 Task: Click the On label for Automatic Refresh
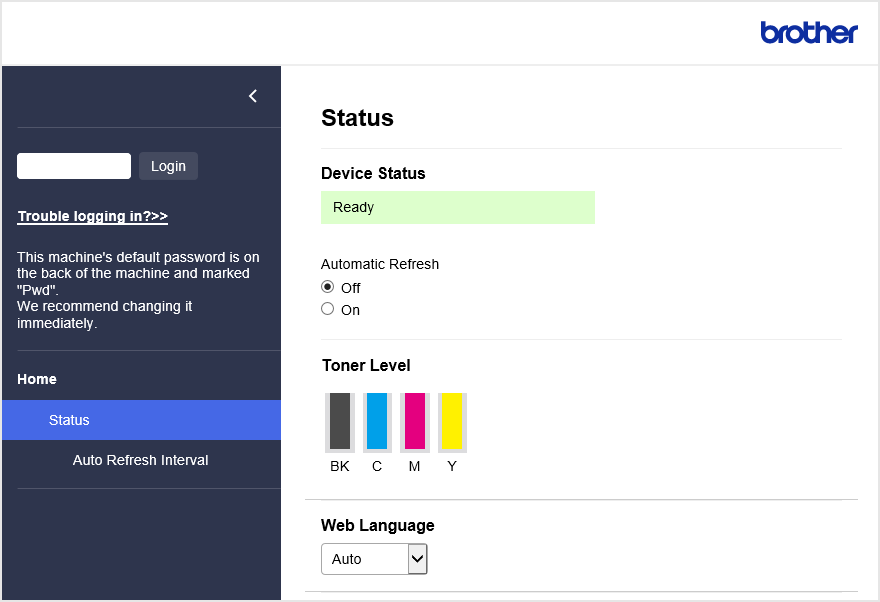click(x=350, y=310)
